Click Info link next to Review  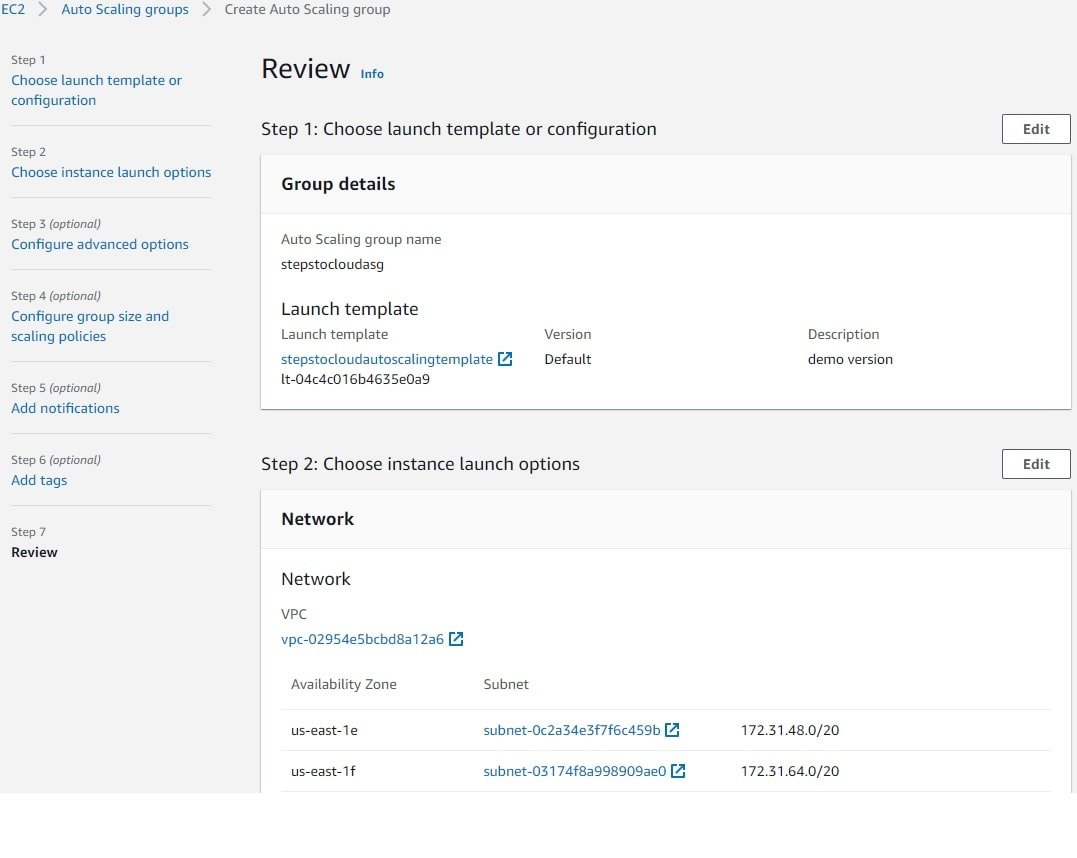(x=372, y=74)
